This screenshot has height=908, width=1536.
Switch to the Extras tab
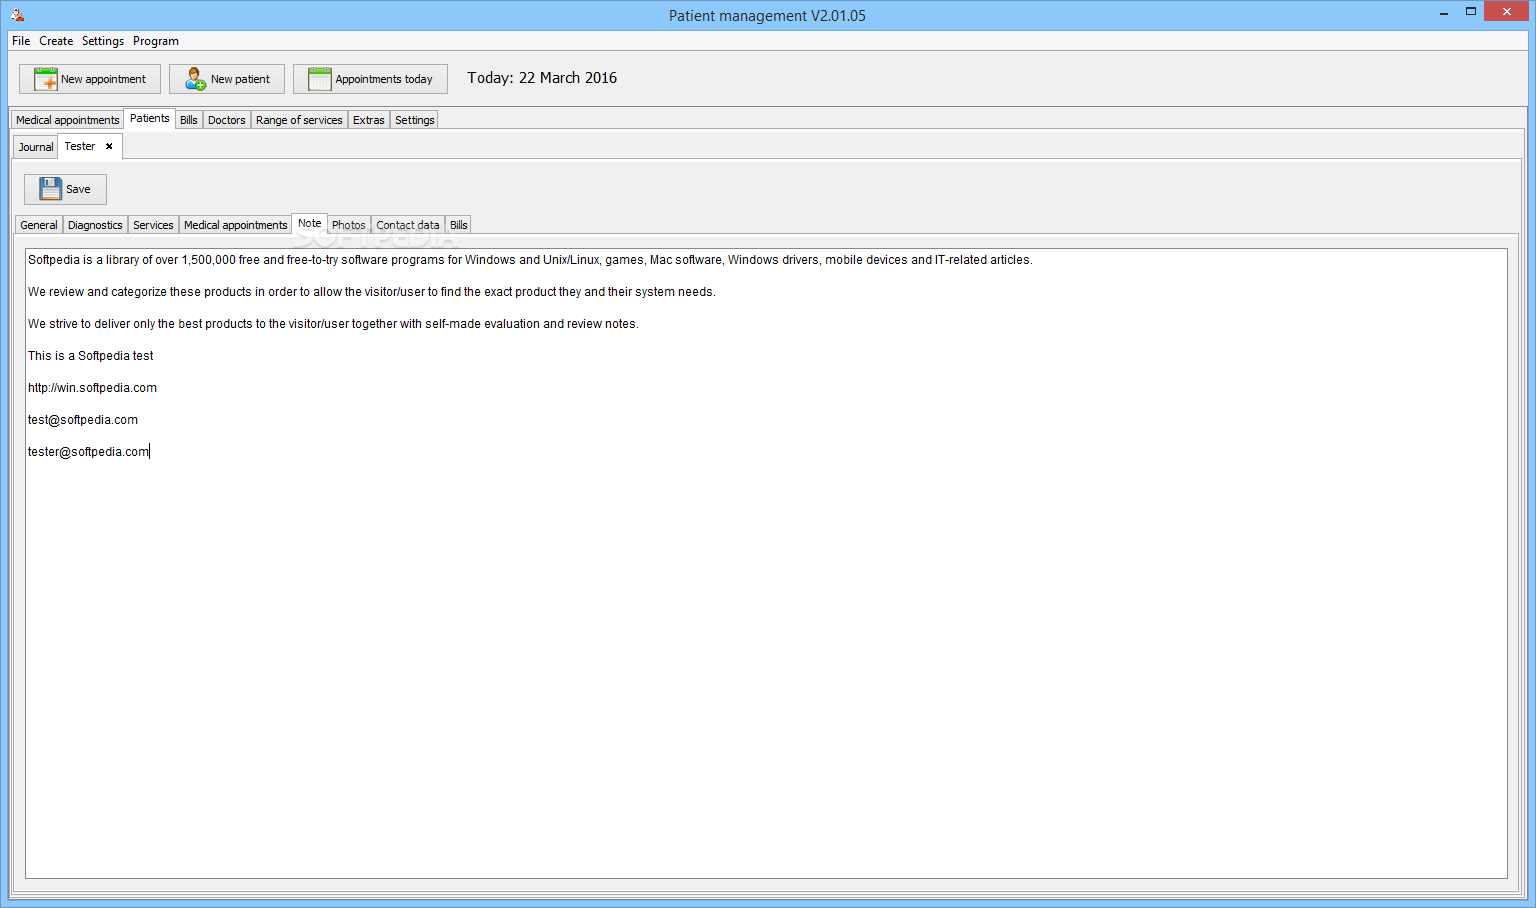(x=369, y=120)
